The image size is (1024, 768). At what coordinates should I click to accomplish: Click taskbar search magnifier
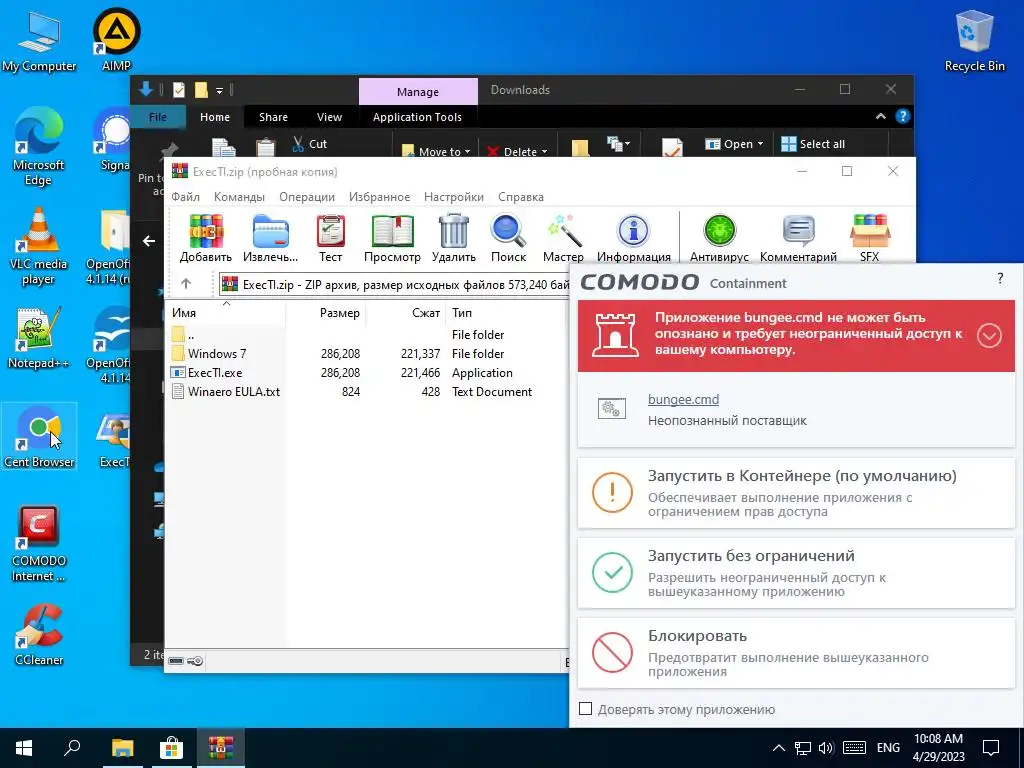click(72, 748)
